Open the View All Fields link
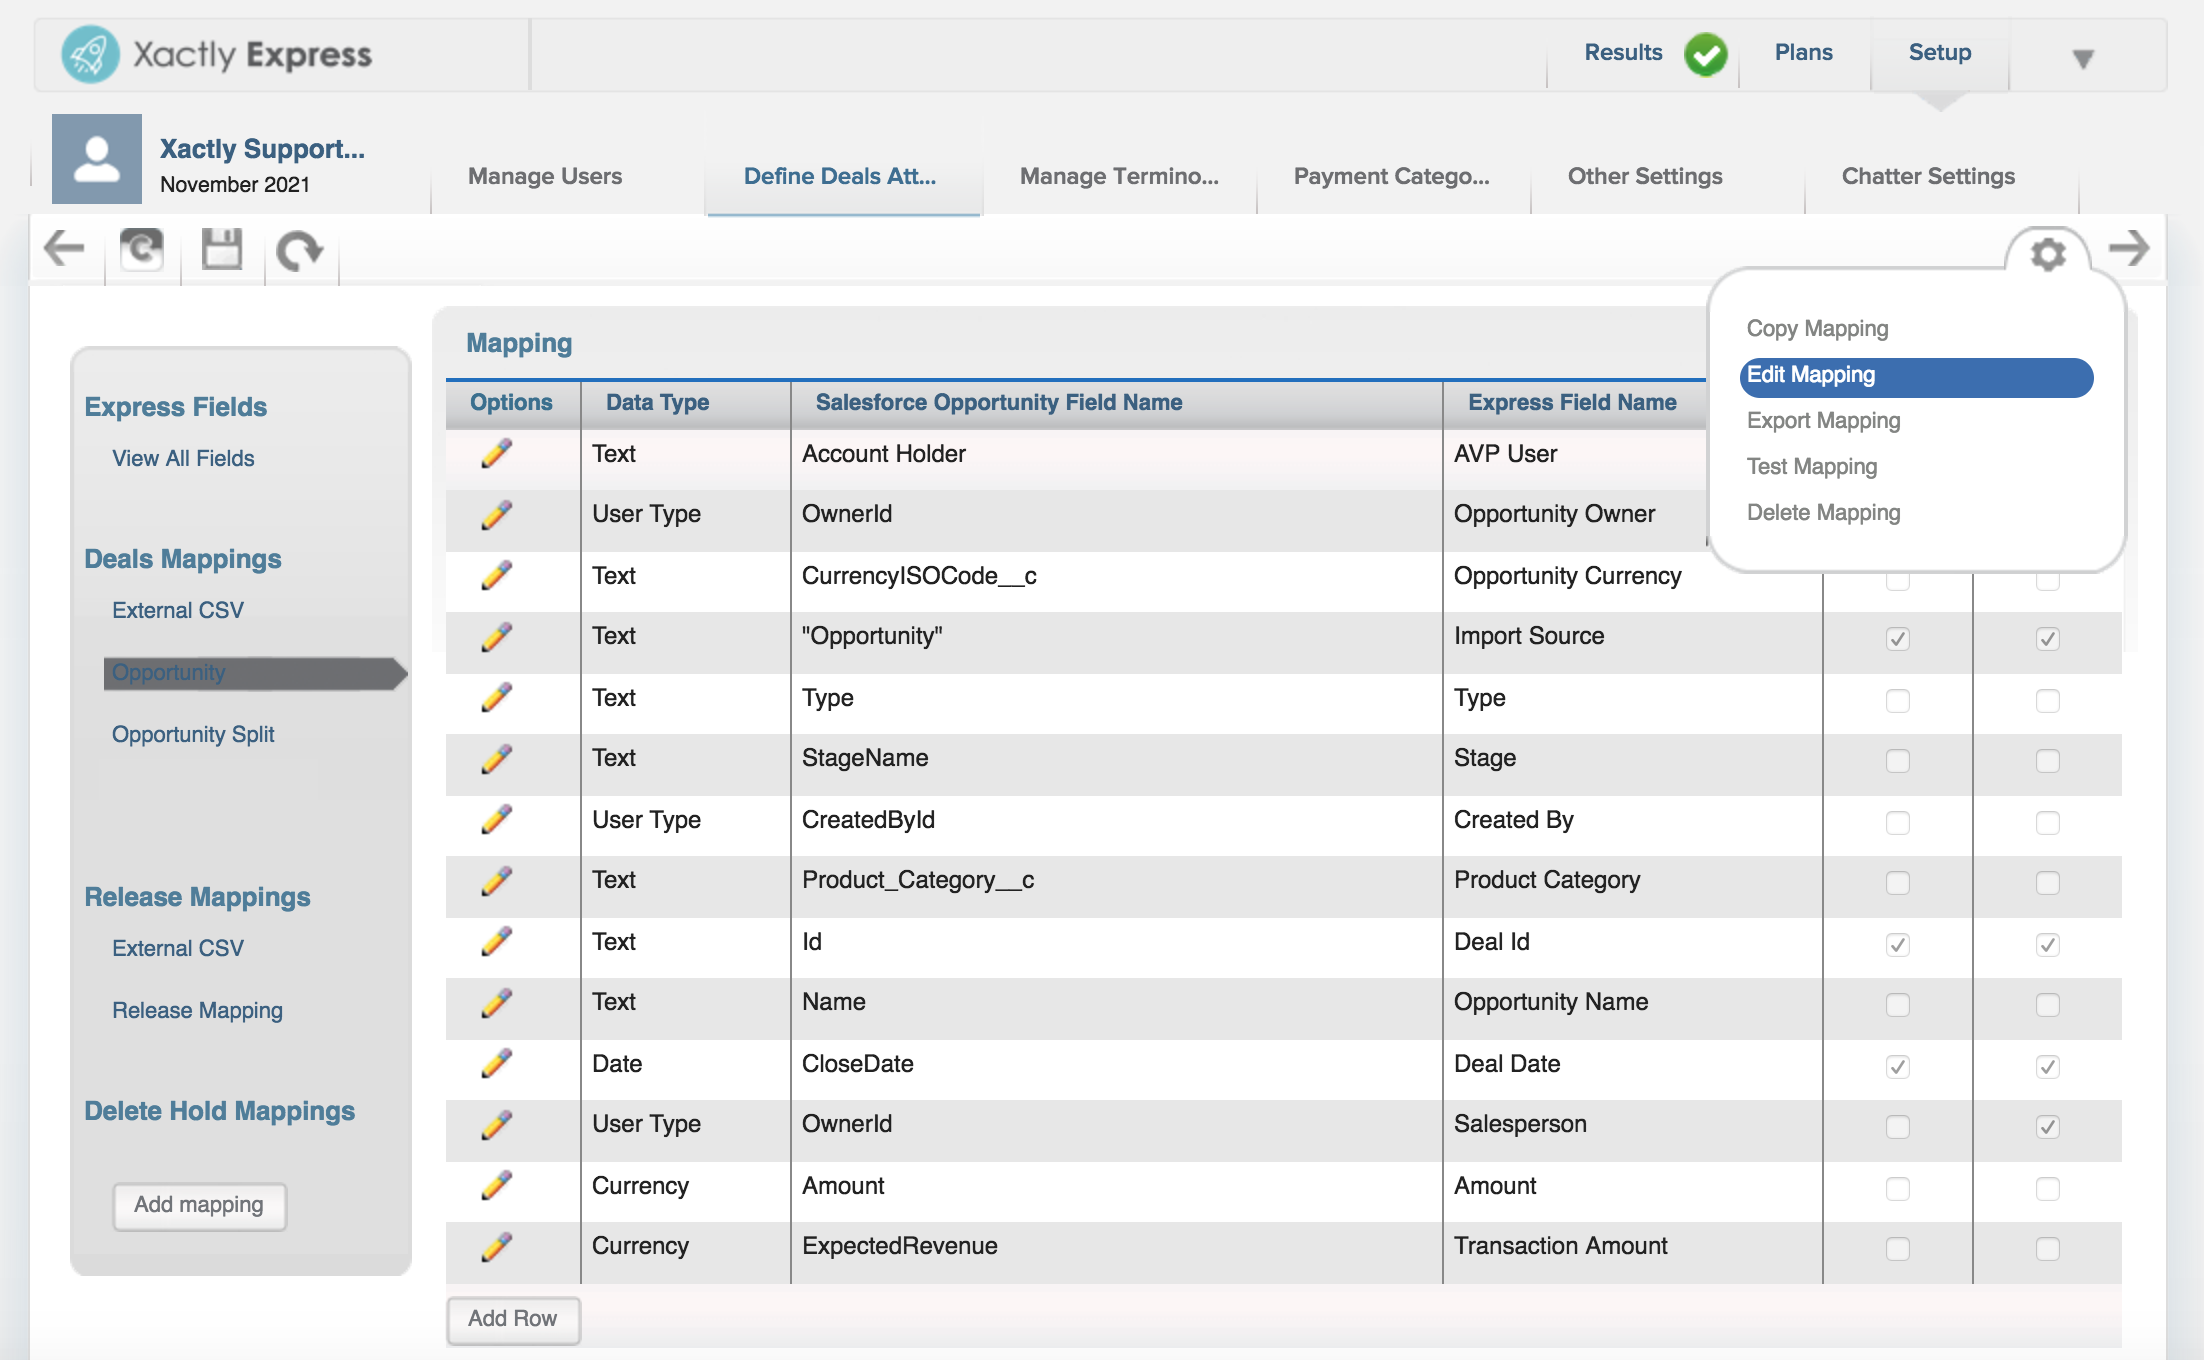This screenshot has height=1360, width=2204. pos(183,458)
